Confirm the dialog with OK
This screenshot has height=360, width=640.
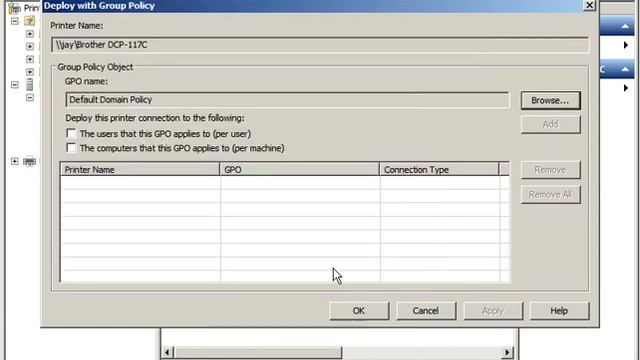tap(359, 311)
